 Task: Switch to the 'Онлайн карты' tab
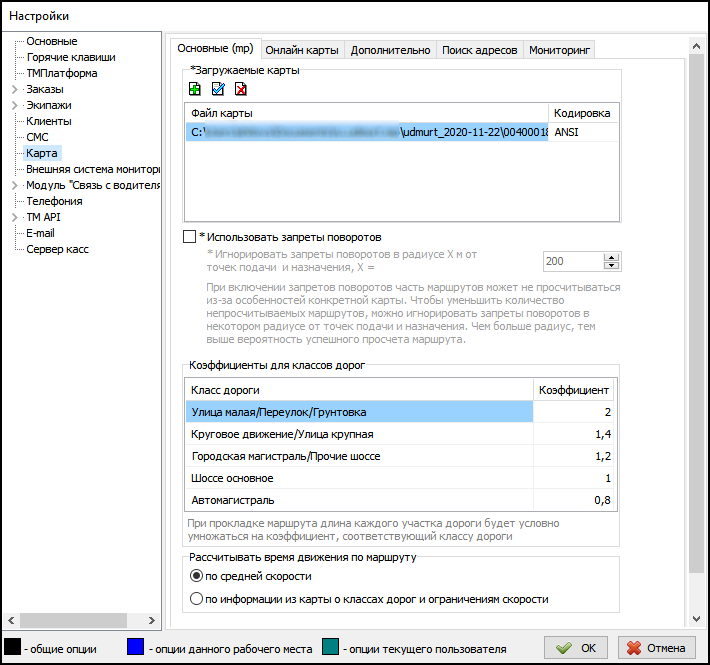(x=302, y=50)
